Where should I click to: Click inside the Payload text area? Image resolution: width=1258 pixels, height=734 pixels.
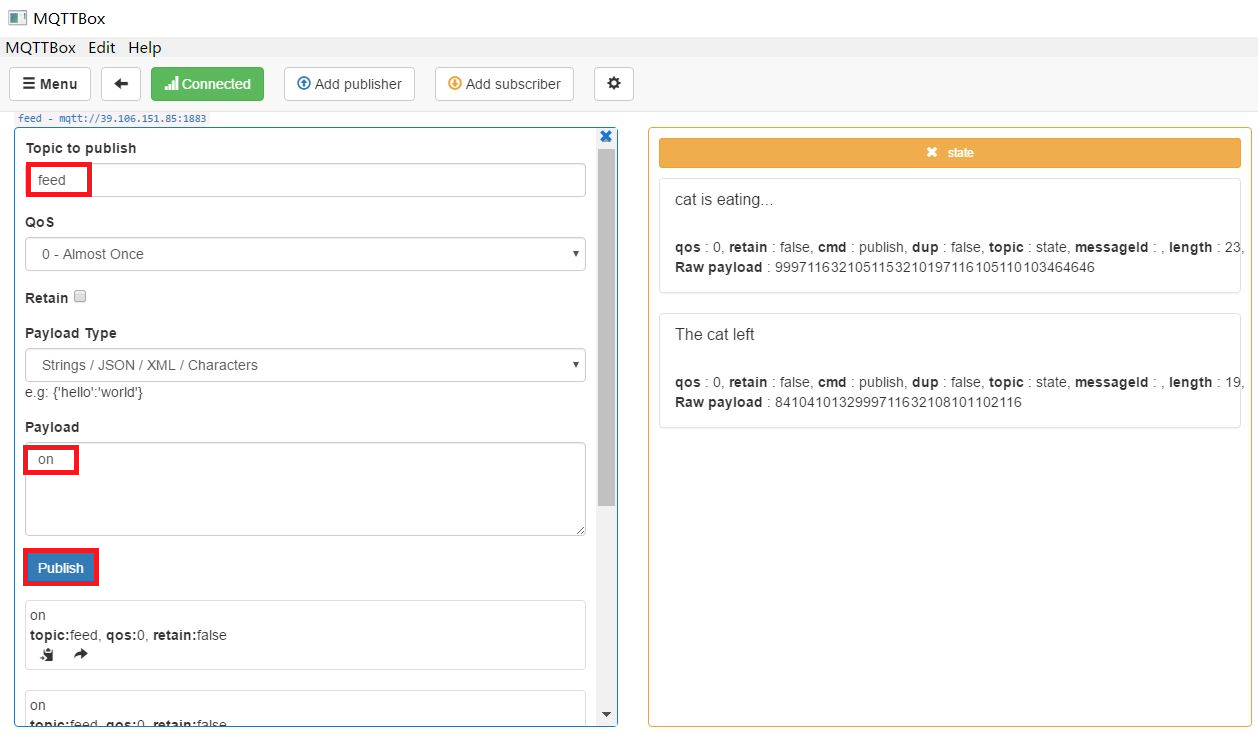(x=305, y=489)
